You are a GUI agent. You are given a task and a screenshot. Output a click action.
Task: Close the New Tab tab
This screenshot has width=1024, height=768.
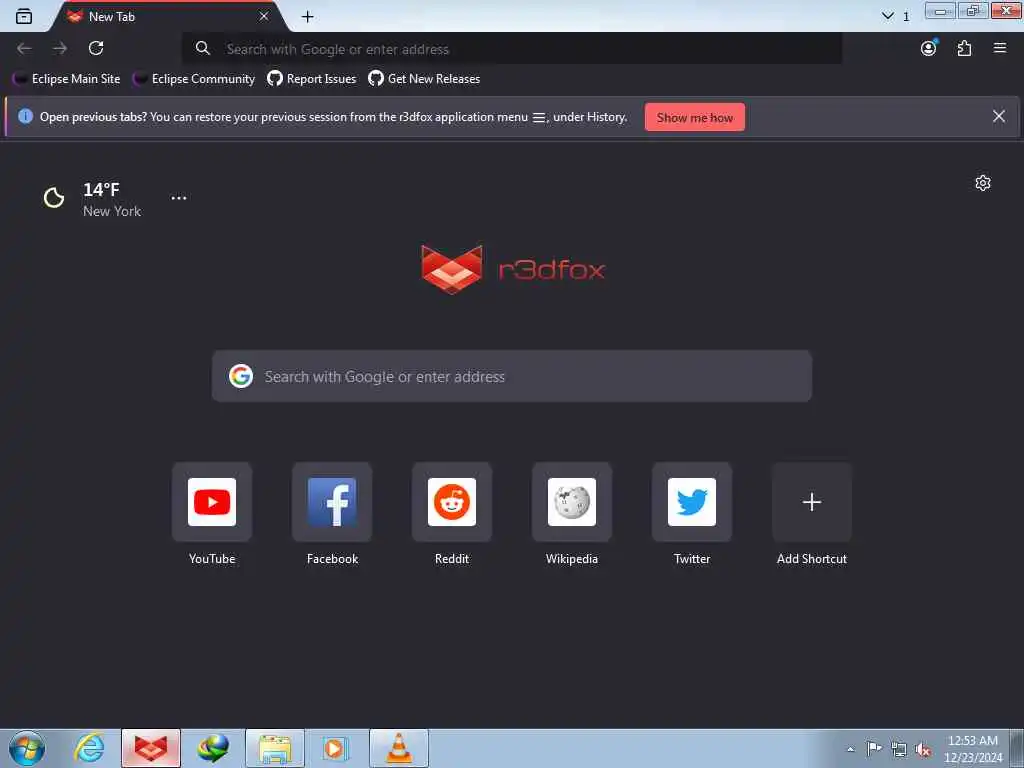click(x=264, y=16)
